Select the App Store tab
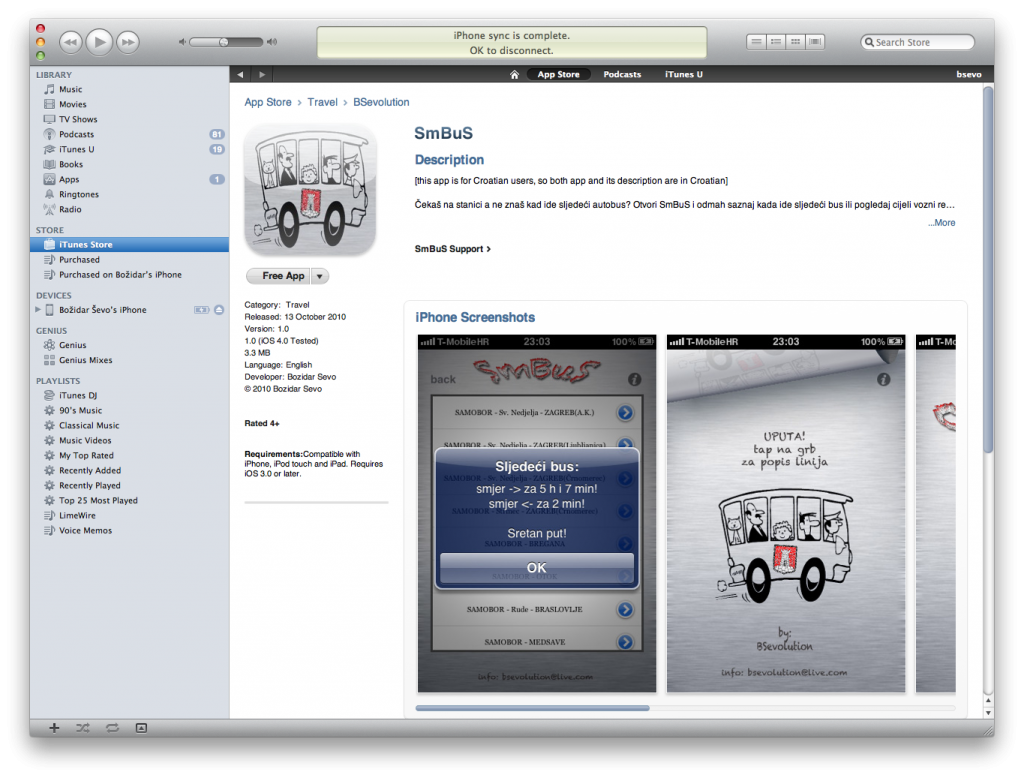 [558, 74]
